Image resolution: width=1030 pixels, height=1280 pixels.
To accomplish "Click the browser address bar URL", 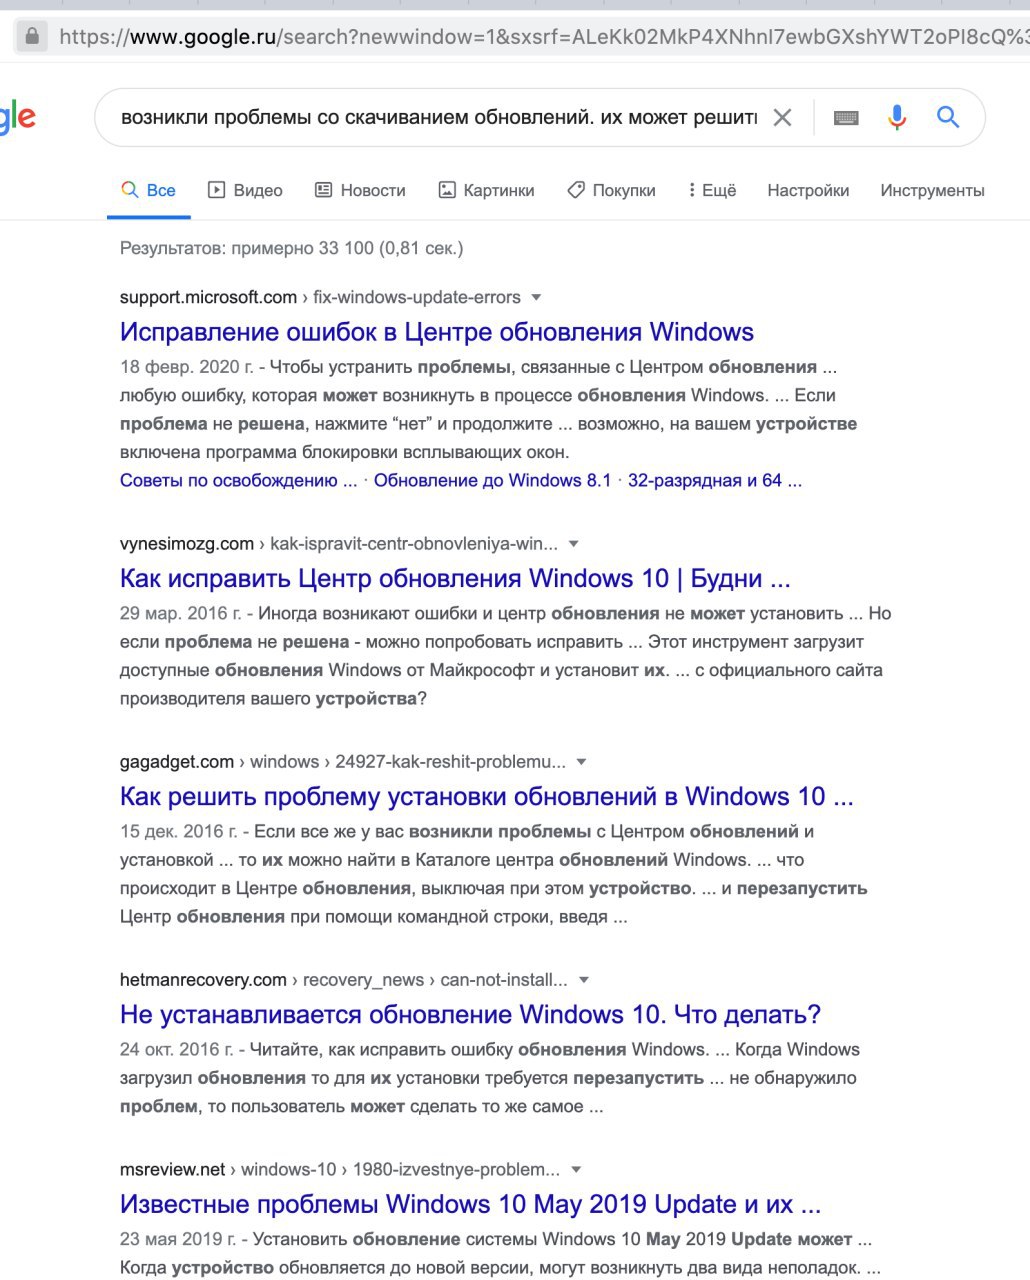I will 543,37.
